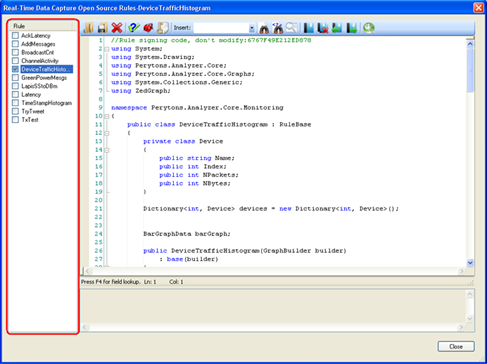Collapse using-block fold marker at line 2

(107, 49)
